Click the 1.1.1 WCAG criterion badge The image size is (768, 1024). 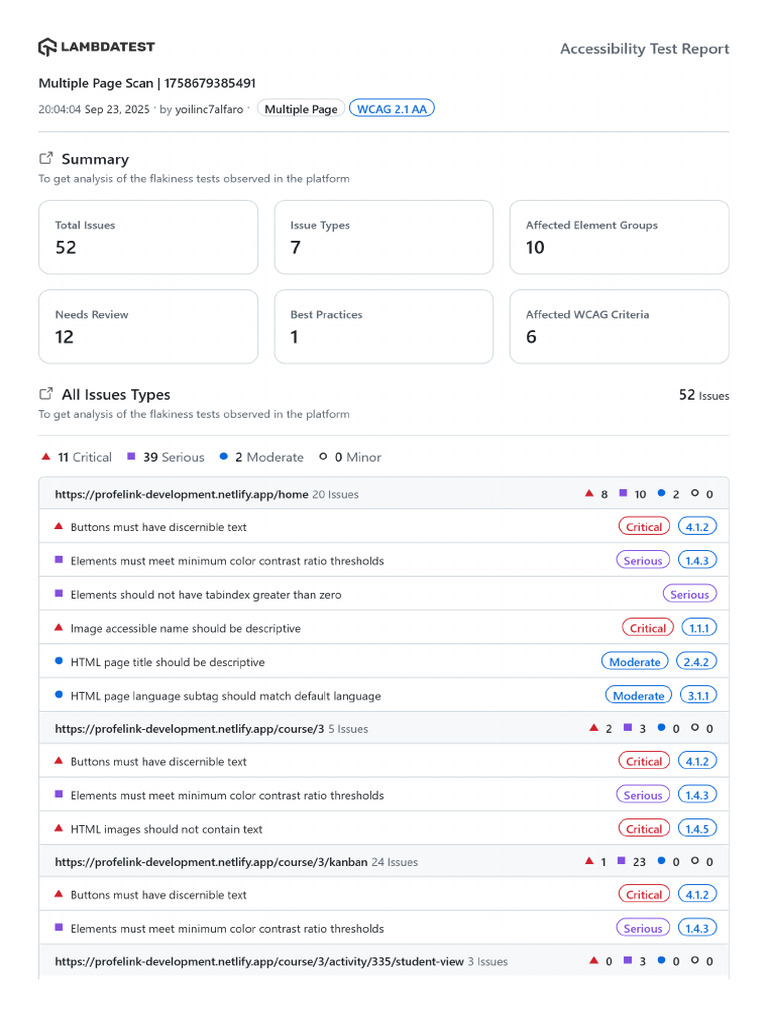click(x=699, y=628)
